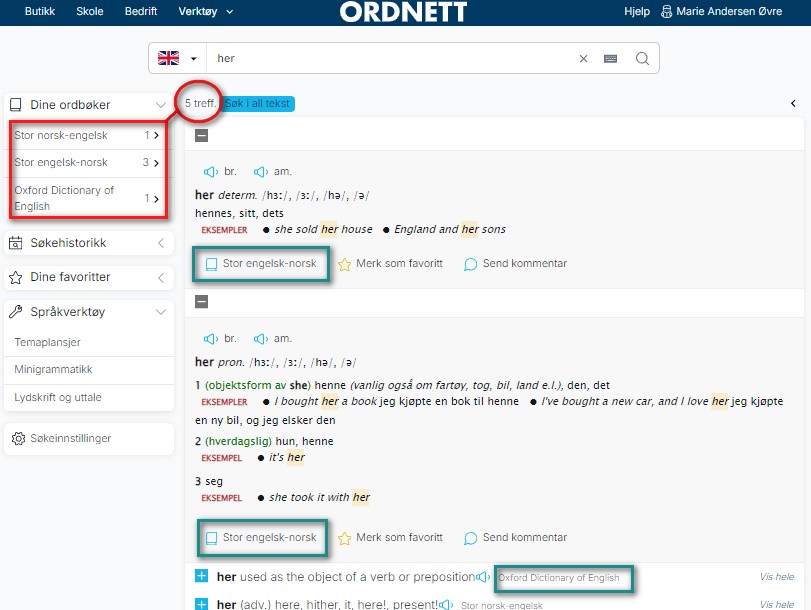Viewport: 811px width, 610px height.
Task: Click comment bubble icon in 'her determ.' entry
Action: pos(470,264)
